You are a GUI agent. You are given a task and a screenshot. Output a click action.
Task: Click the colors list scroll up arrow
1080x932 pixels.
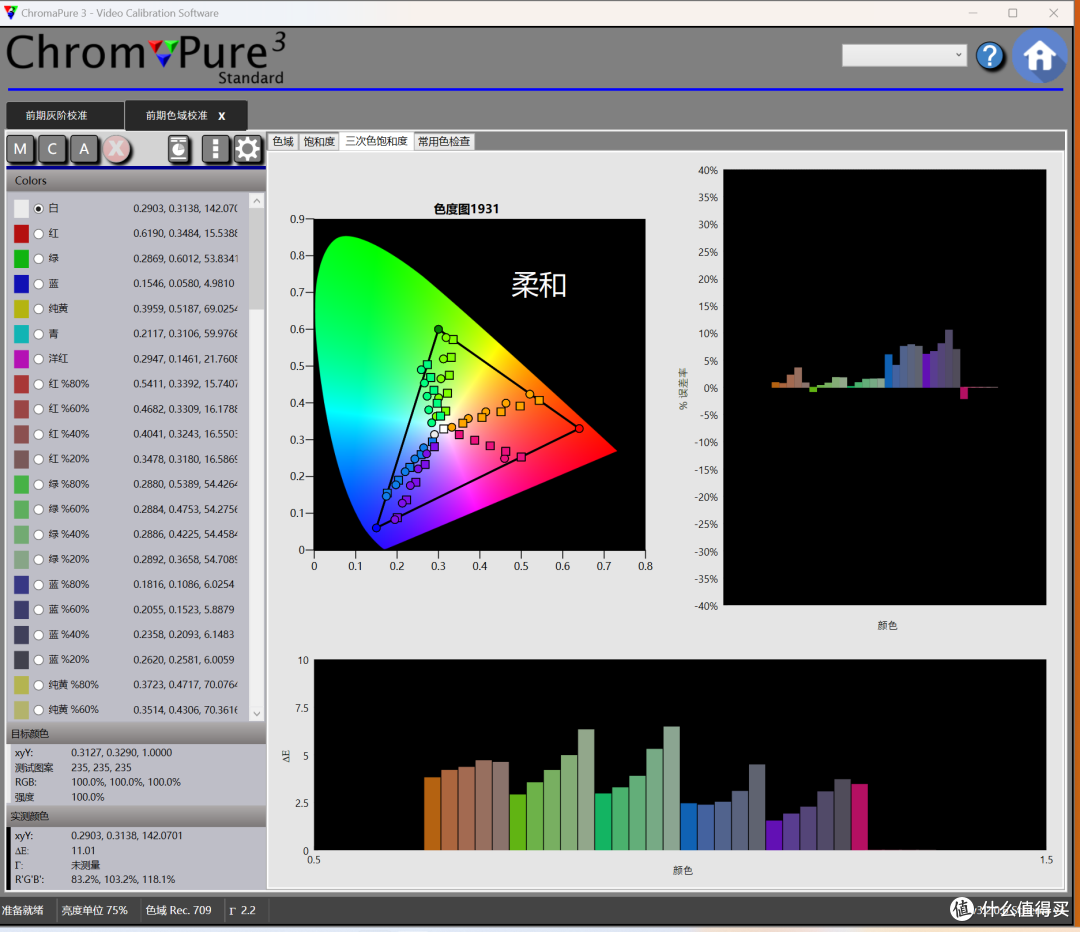coord(256,201)
